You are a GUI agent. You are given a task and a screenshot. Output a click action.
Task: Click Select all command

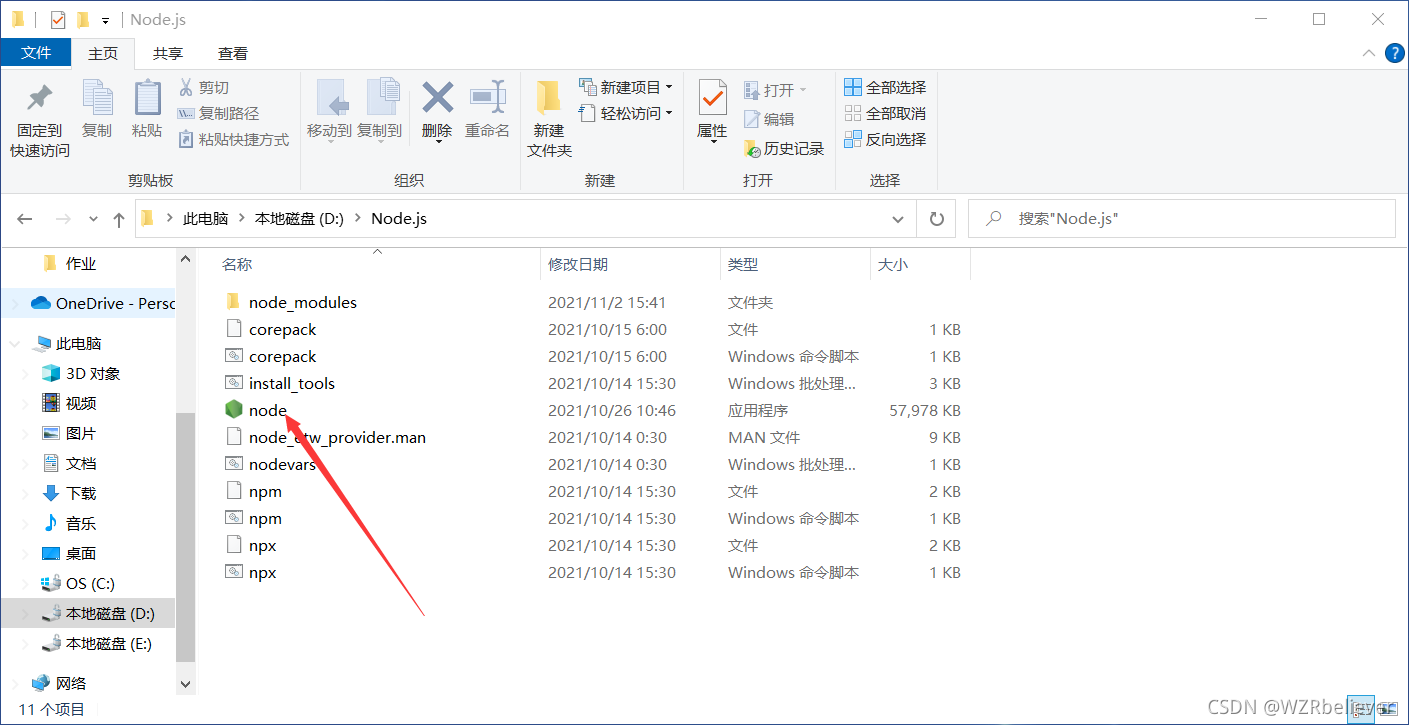pyautogui.click(x=885, y=88)
